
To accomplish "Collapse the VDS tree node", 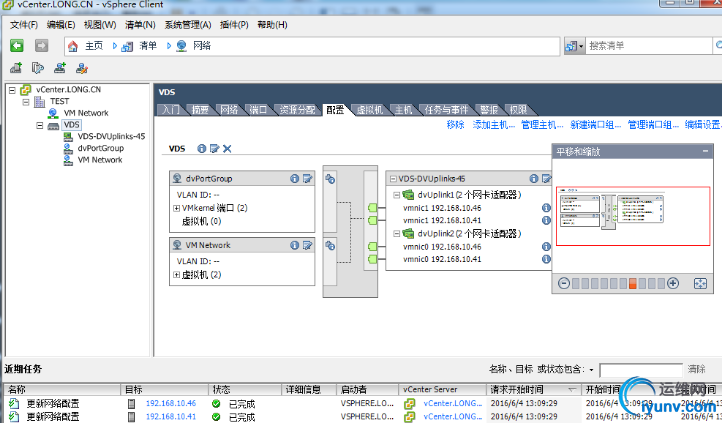I will (x=40, y=125).
